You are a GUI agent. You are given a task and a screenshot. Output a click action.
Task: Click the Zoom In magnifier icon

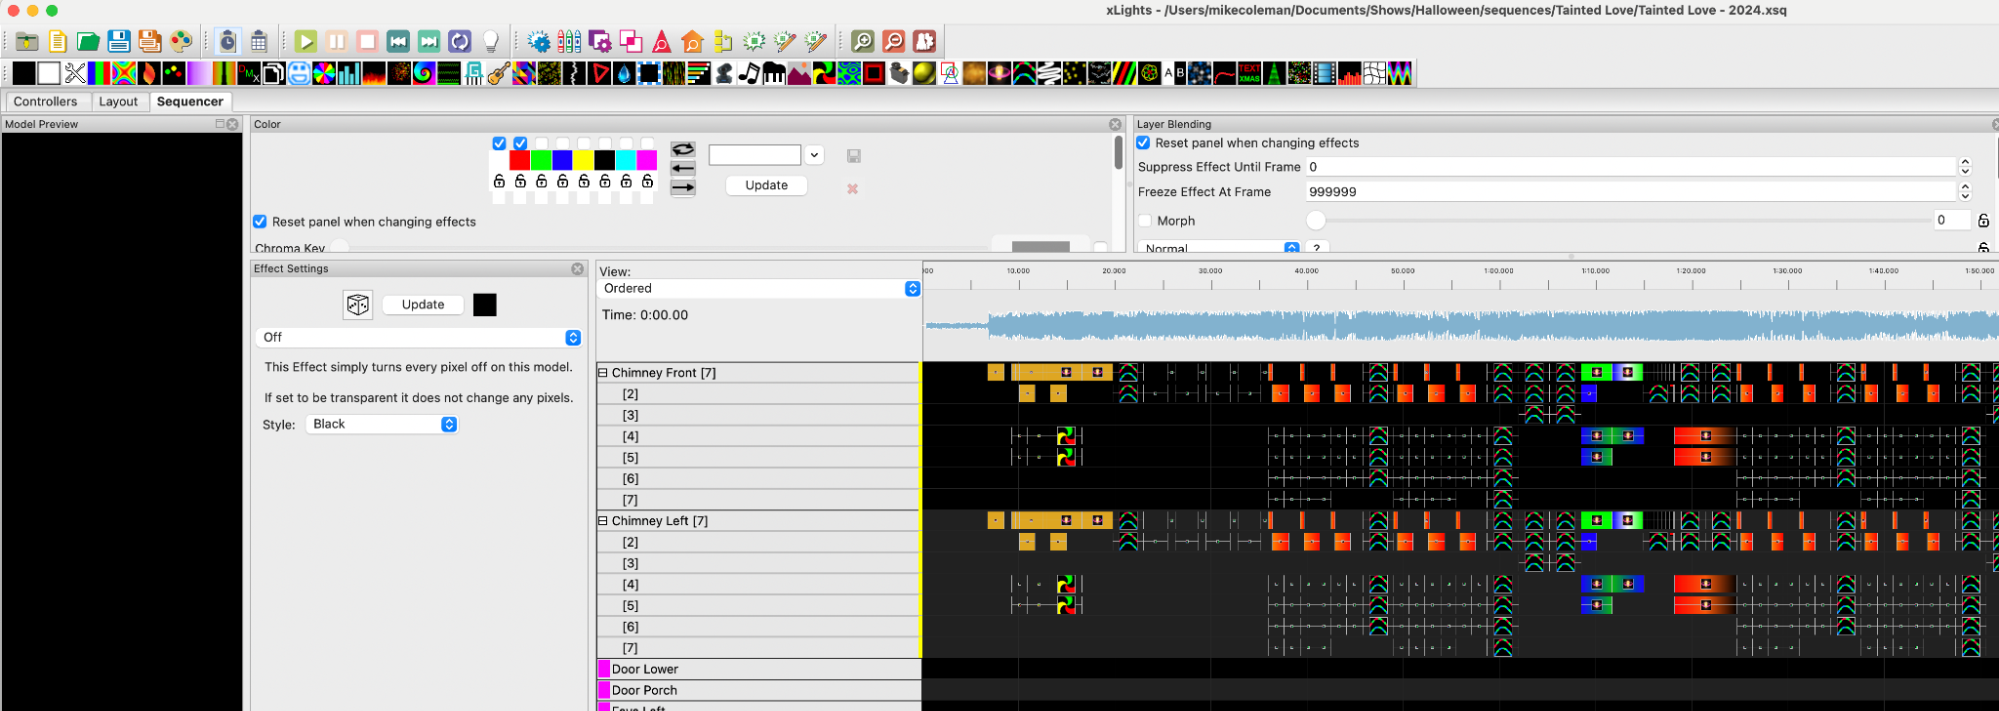pyautogui.click(x=863, y=41)
